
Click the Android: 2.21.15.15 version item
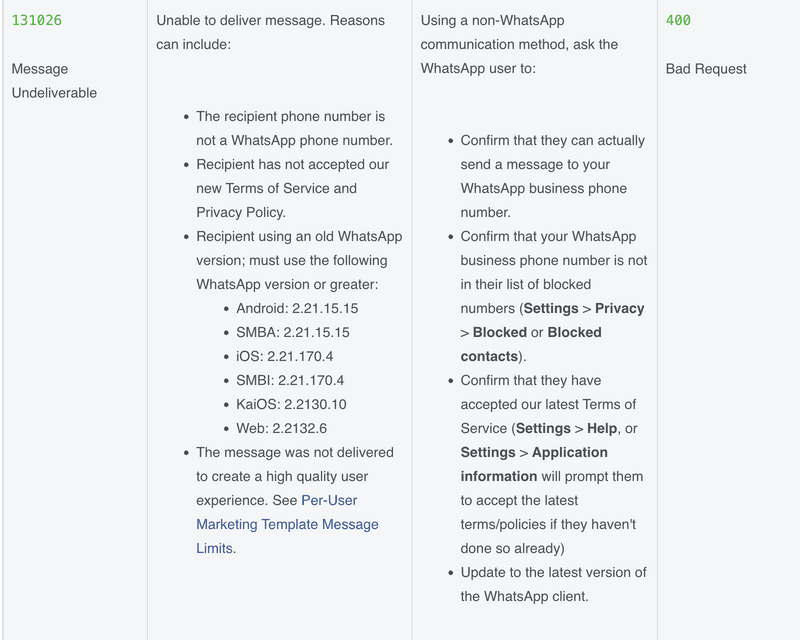click(297, 308)
